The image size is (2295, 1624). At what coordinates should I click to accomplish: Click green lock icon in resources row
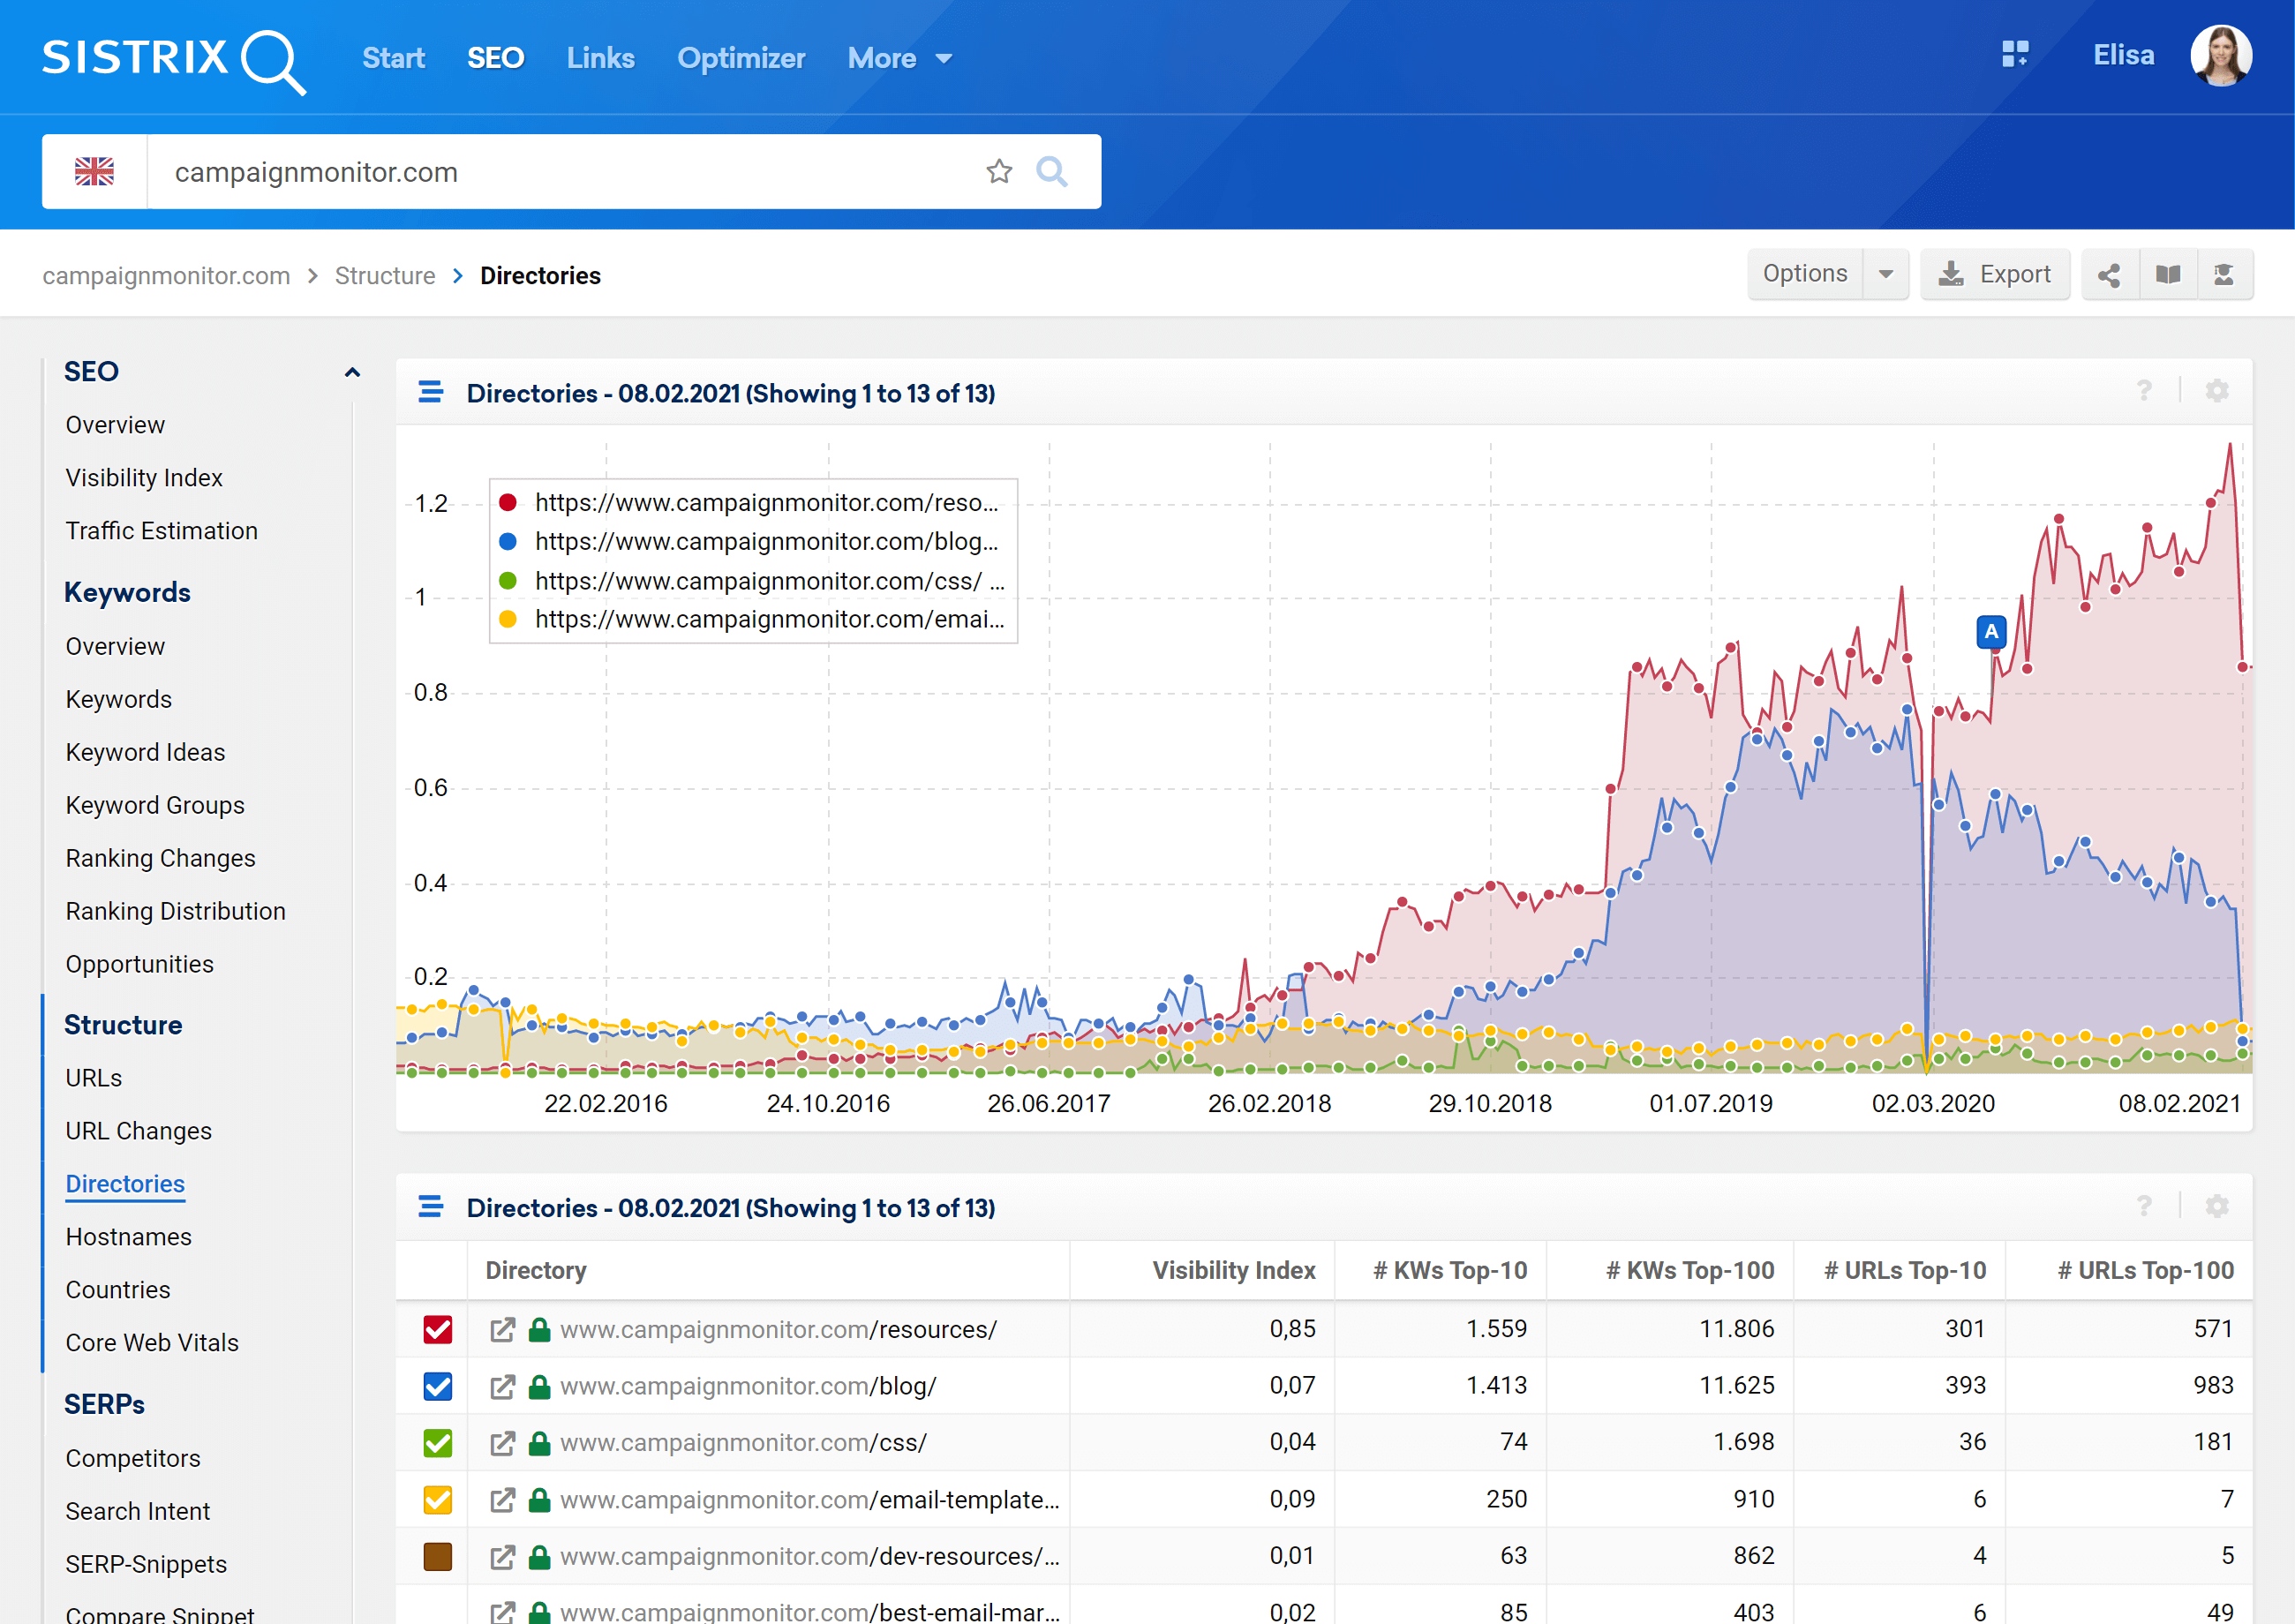(539, 1329)
